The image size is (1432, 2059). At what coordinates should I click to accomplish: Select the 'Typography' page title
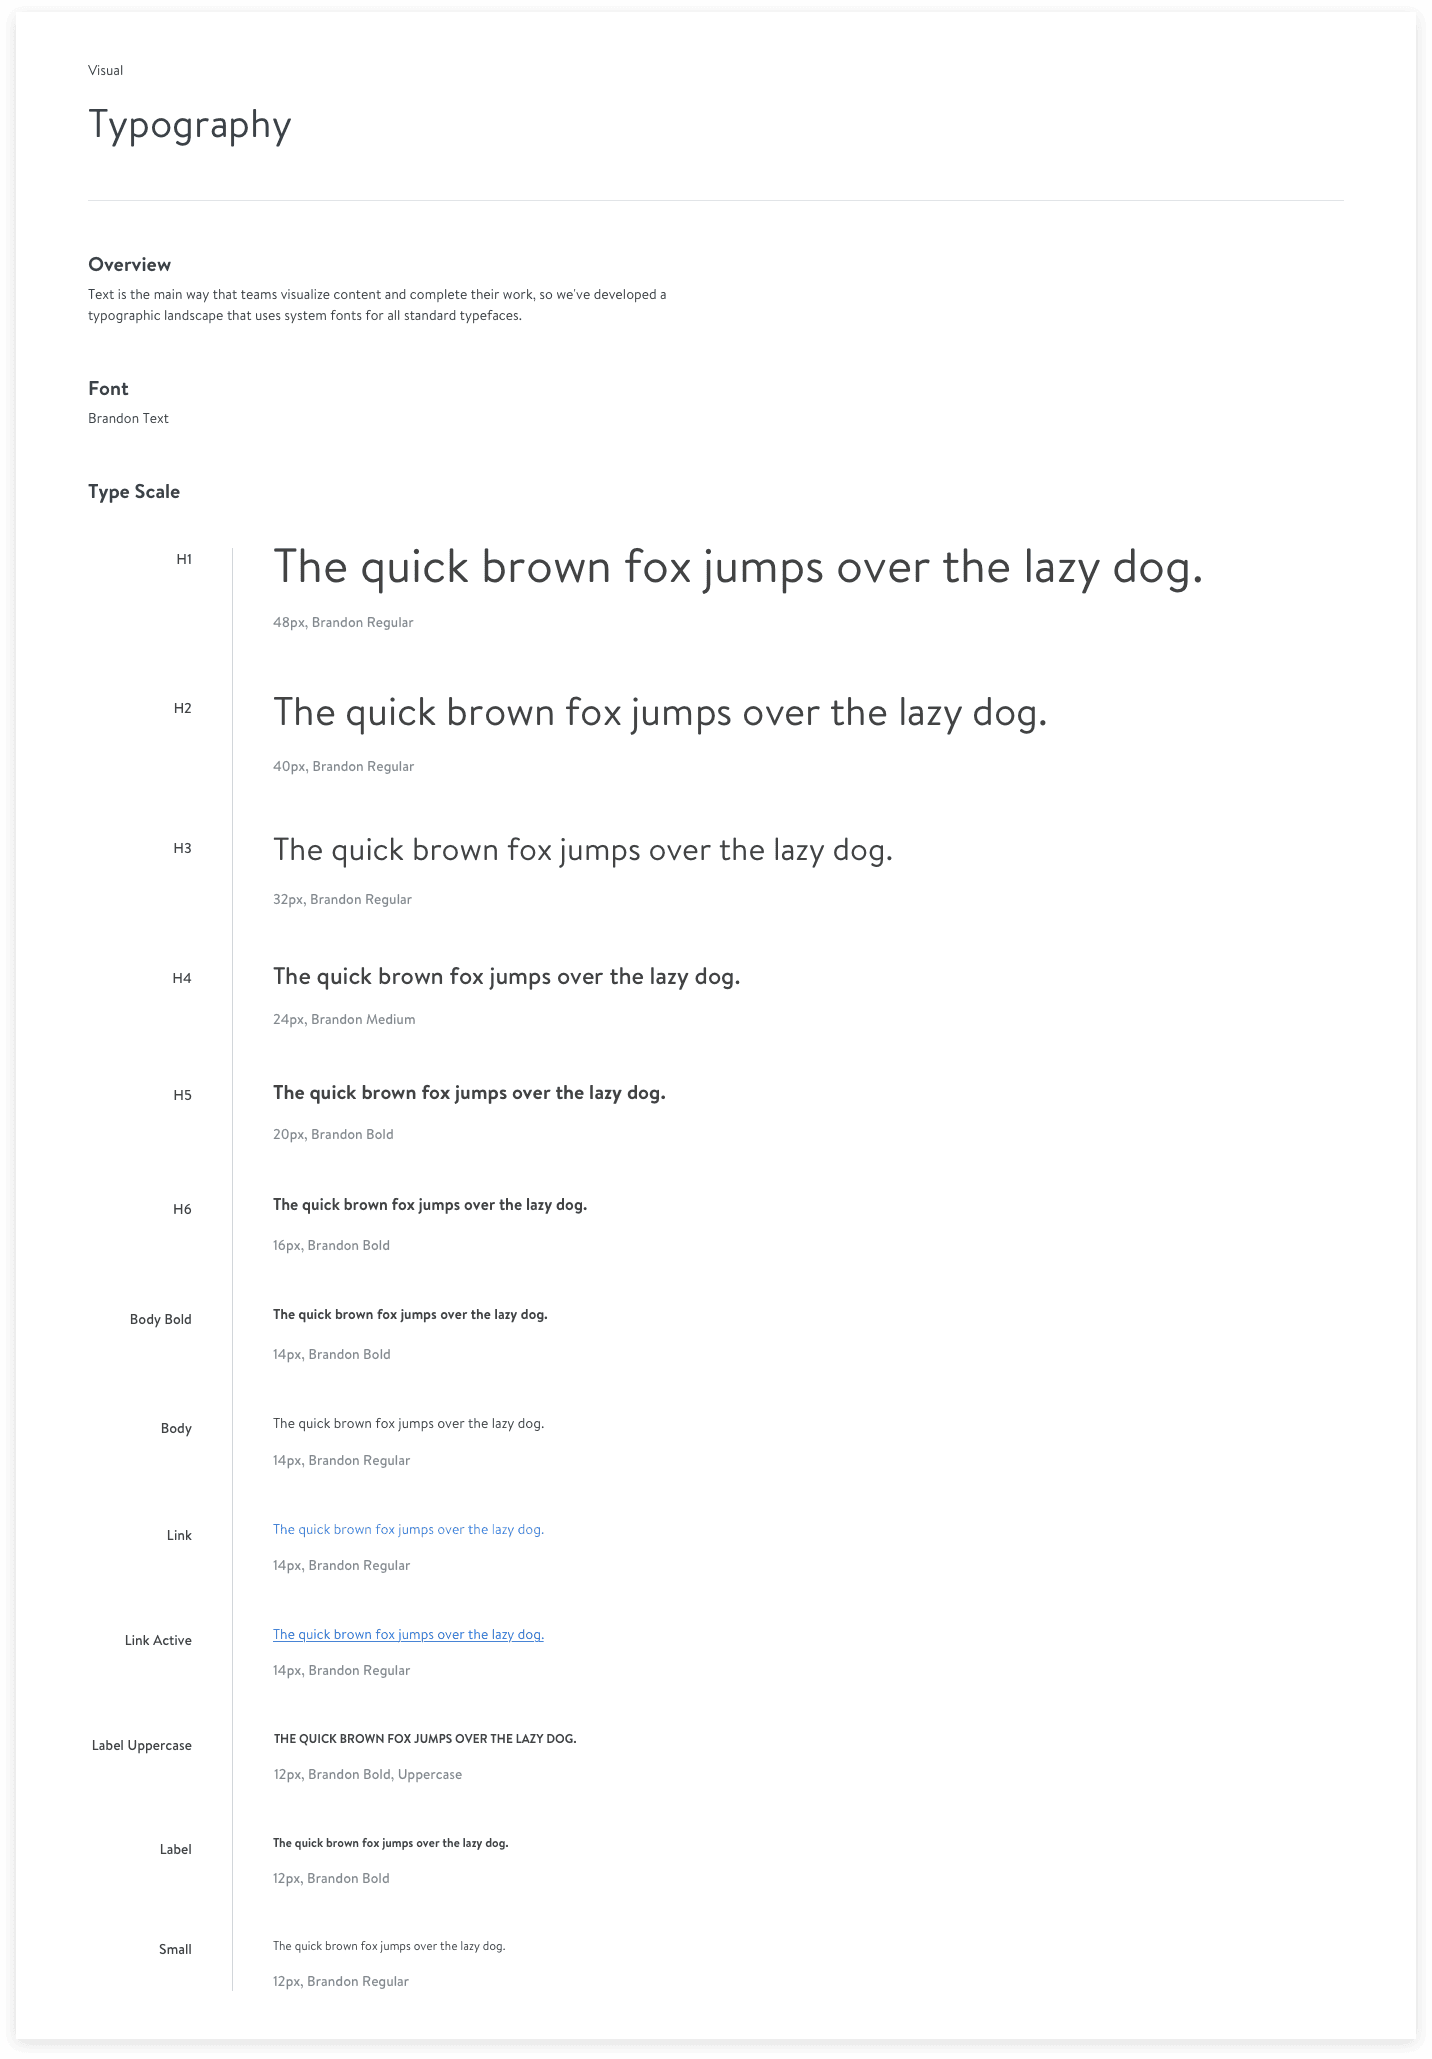(x=190, y=125)
